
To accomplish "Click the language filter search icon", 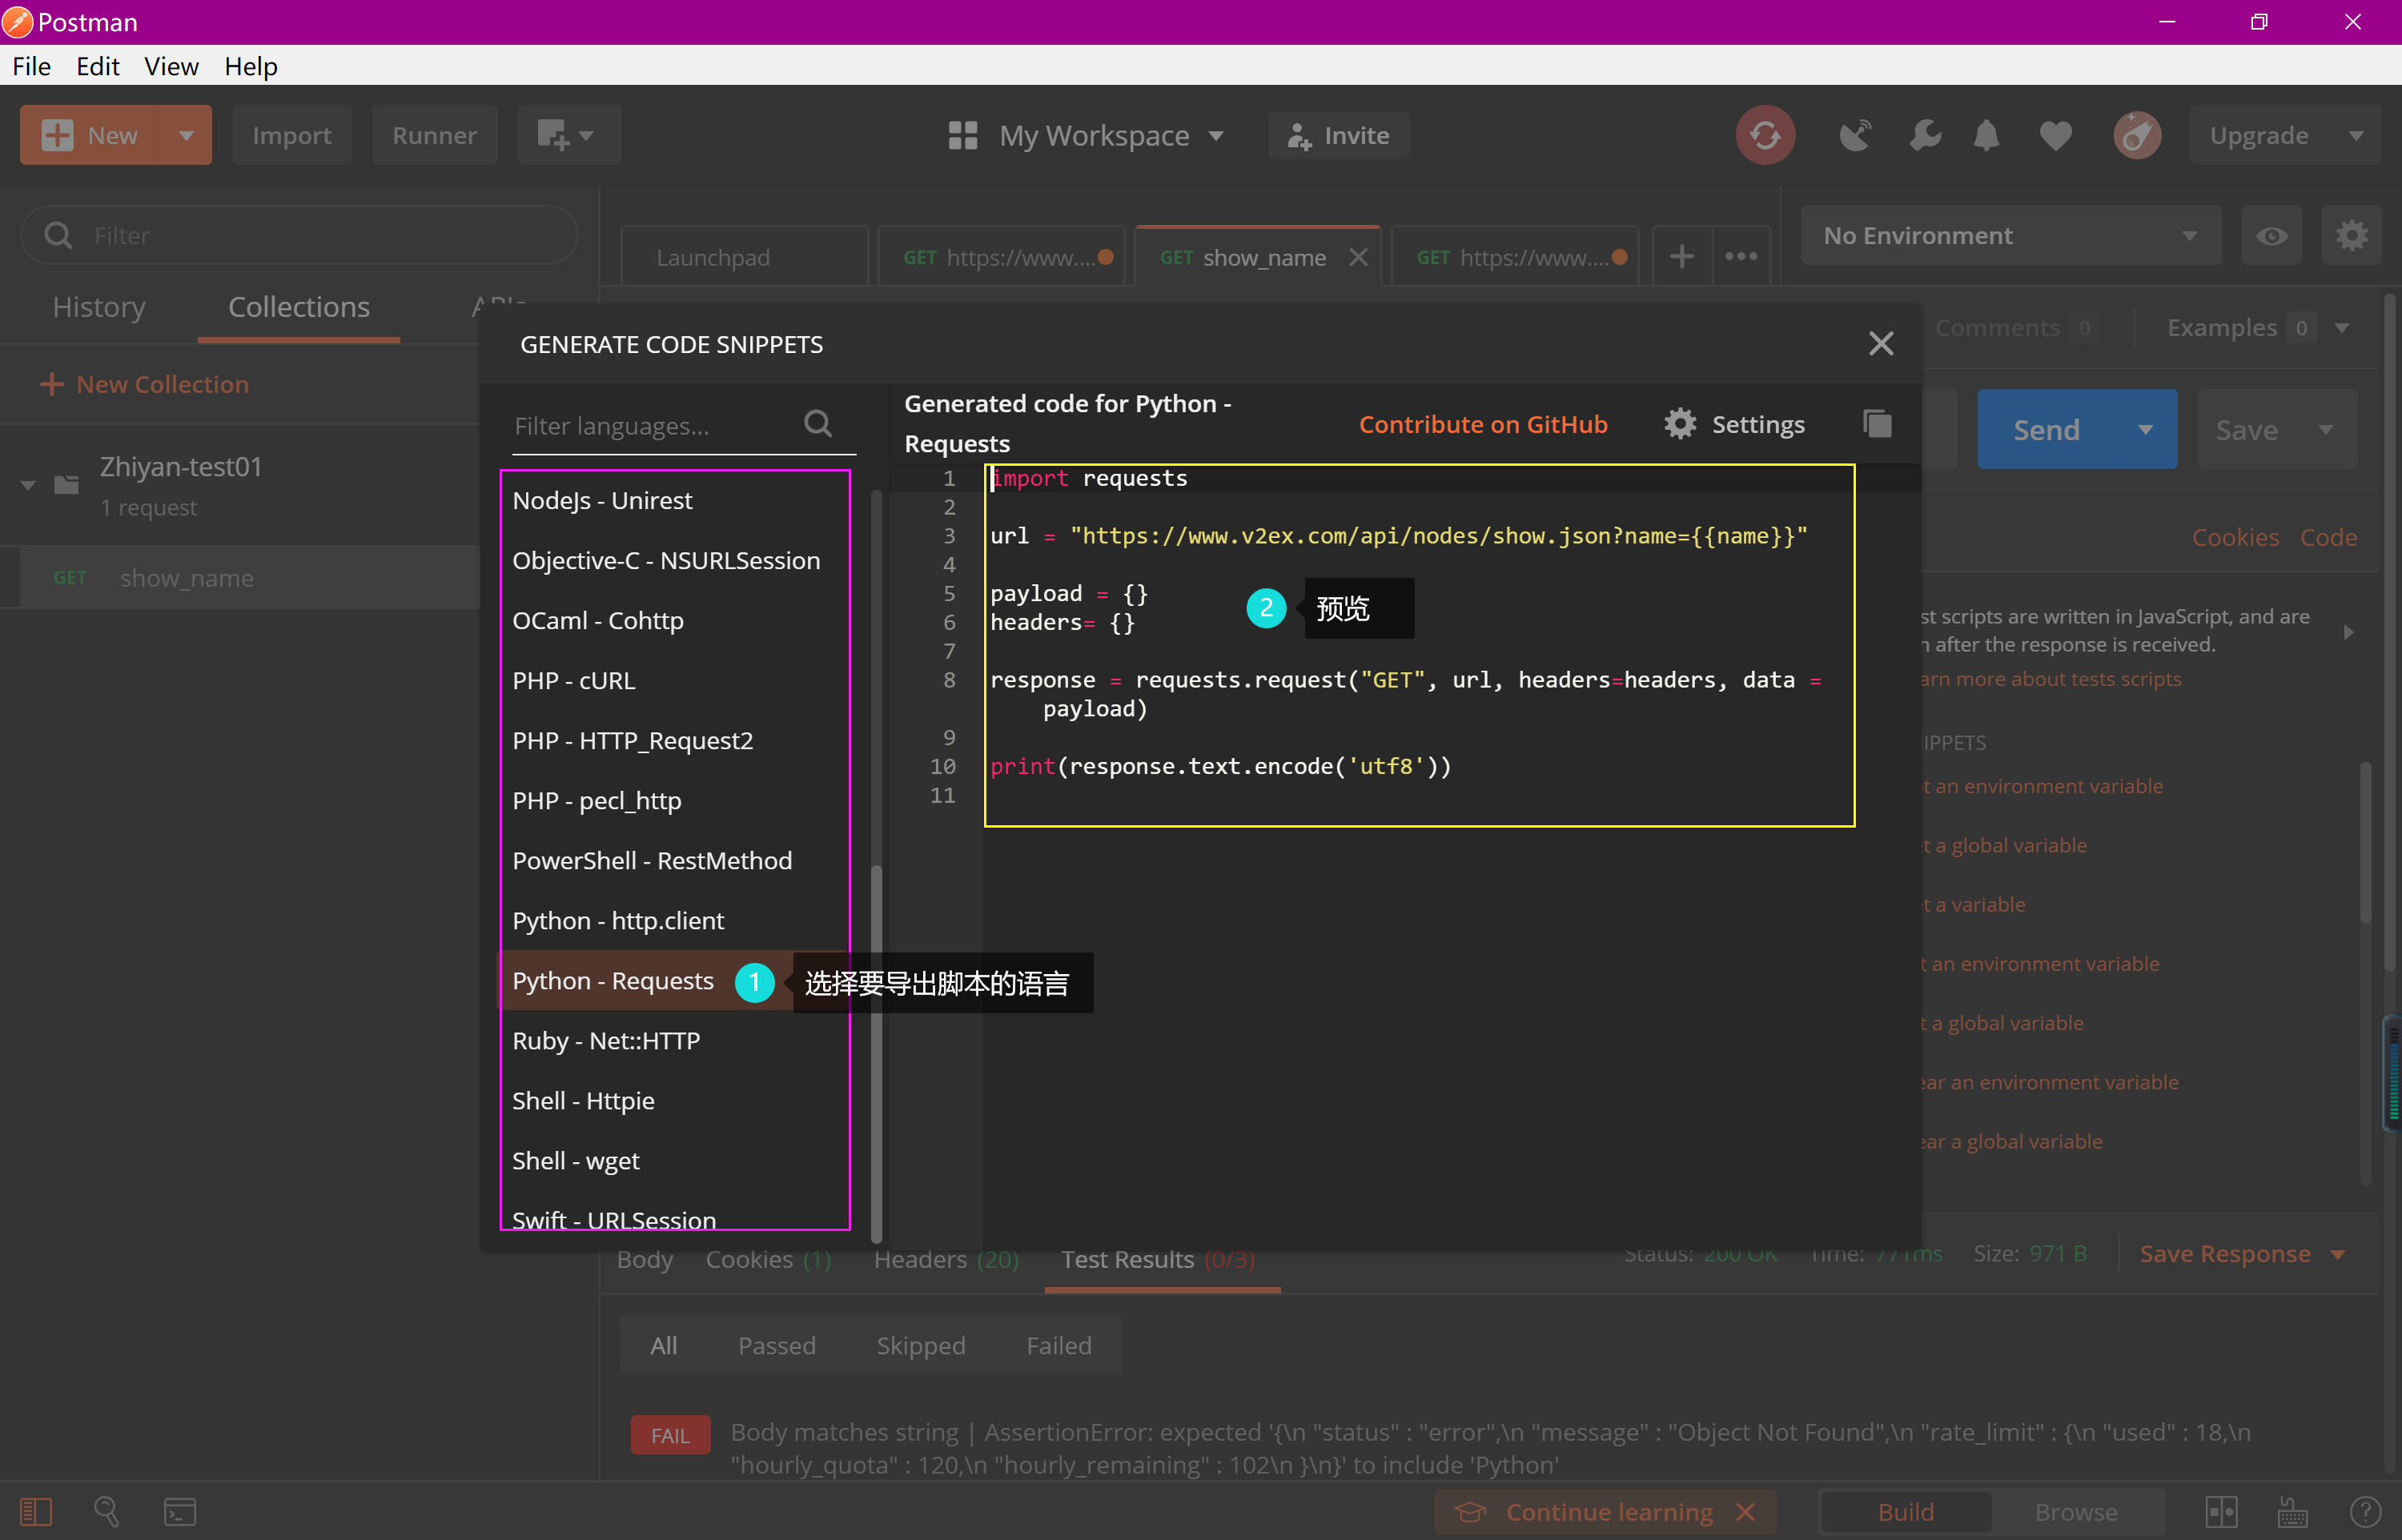I will pyautogui.click(x=818, y=424).
